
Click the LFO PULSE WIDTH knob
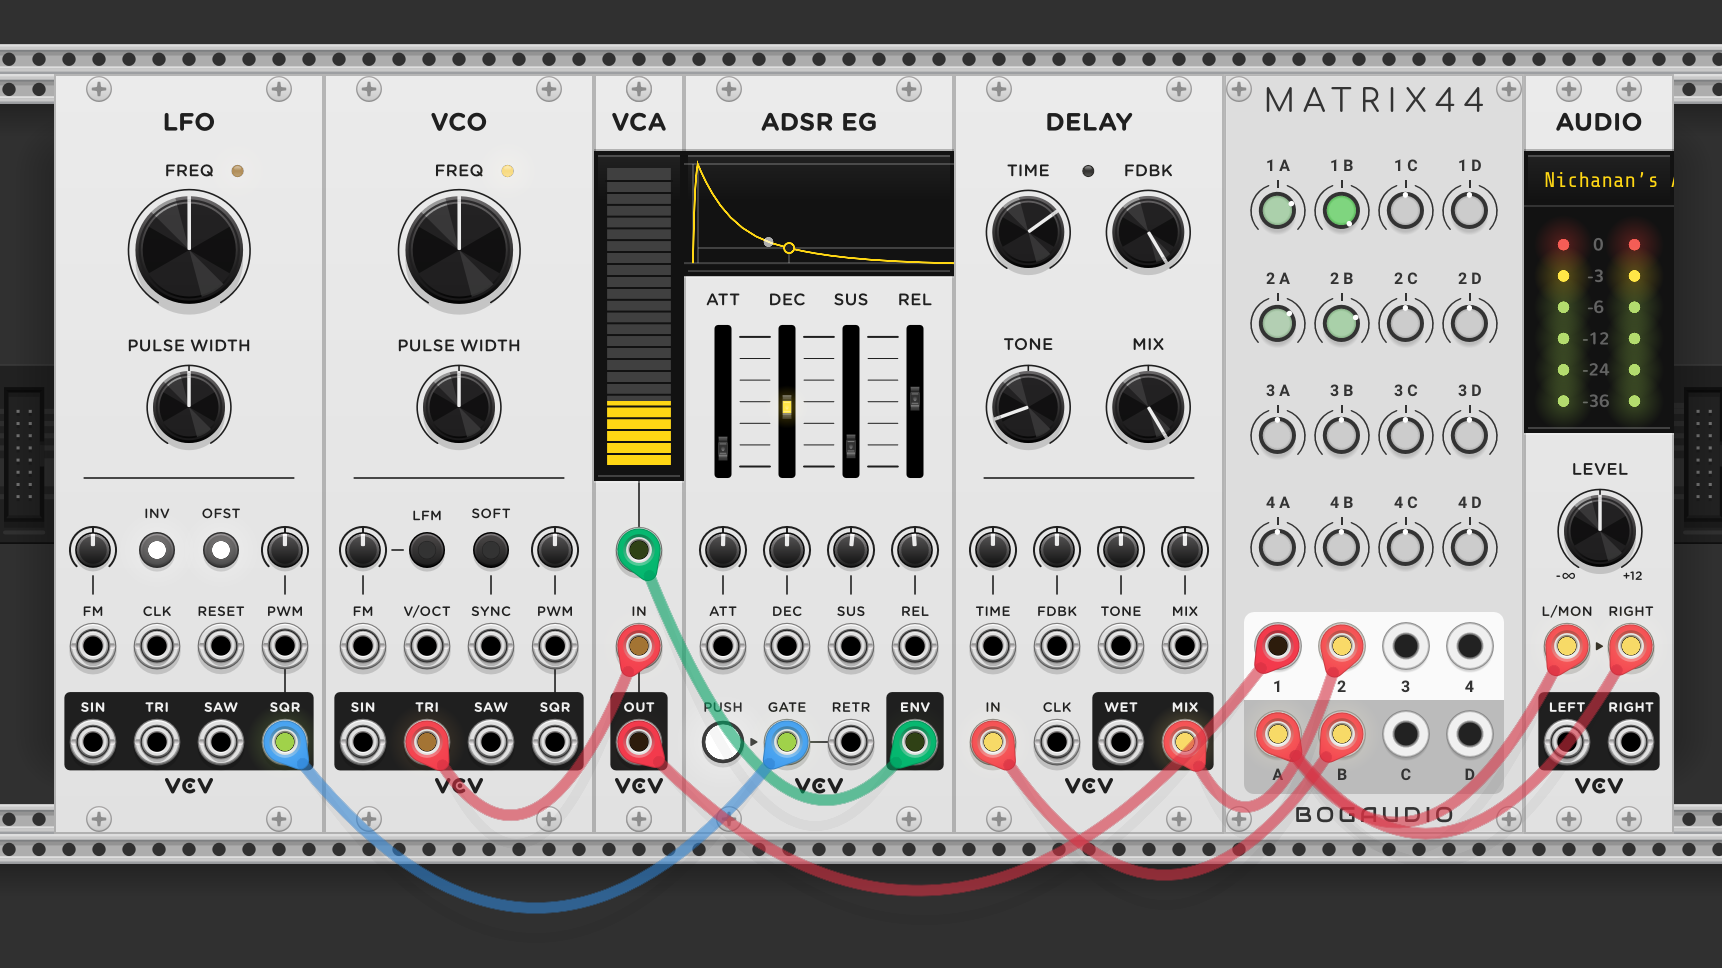(x=189, y=407)
